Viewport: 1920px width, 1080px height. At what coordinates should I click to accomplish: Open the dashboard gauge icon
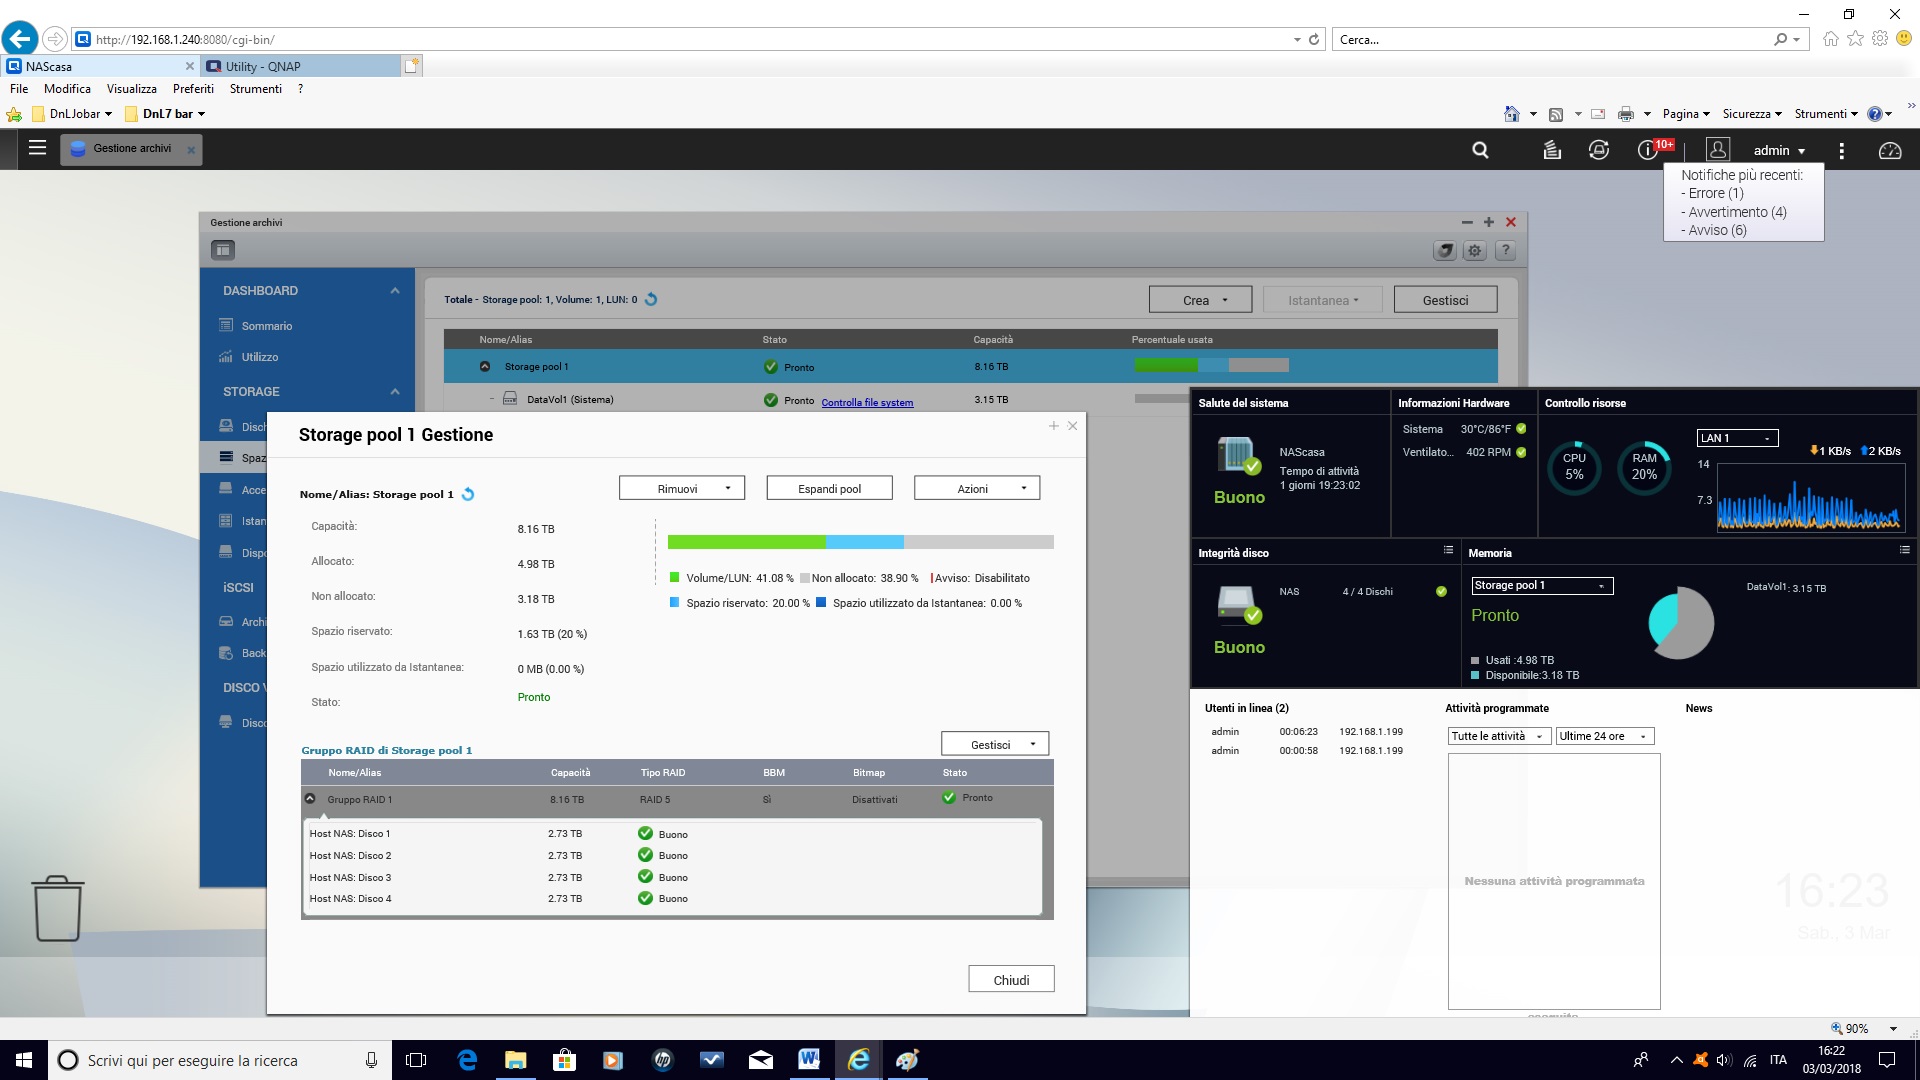tap(1889, 150)
